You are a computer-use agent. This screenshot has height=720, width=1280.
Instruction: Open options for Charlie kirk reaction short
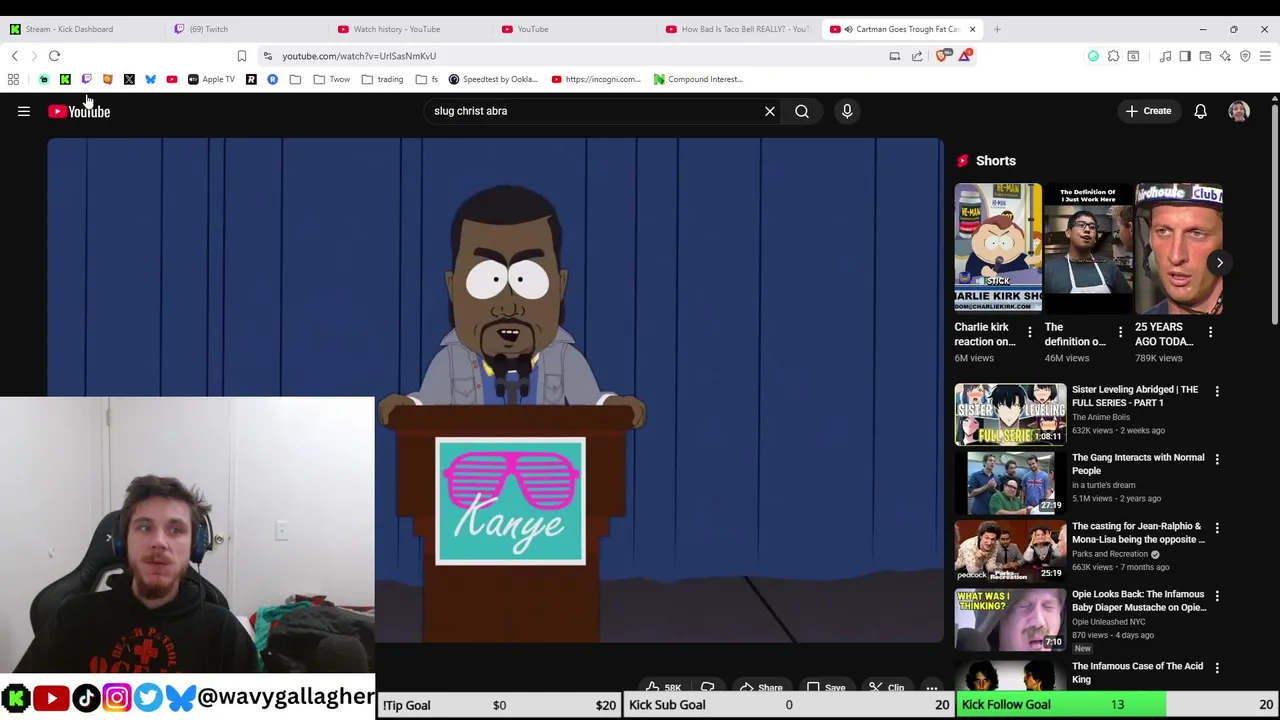[x=1030, y=332]
